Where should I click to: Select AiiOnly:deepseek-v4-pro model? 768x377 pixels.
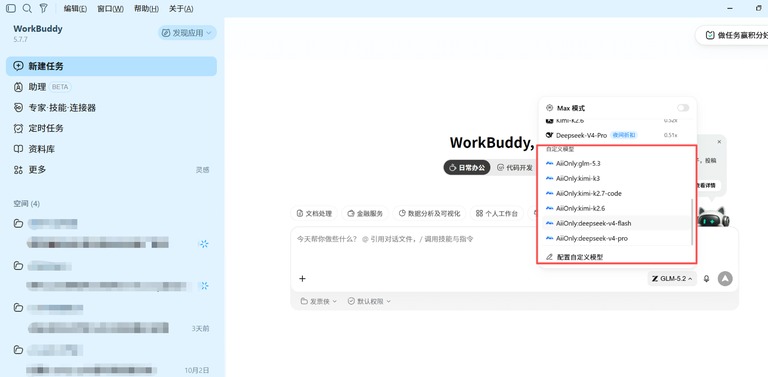(617, 238)
